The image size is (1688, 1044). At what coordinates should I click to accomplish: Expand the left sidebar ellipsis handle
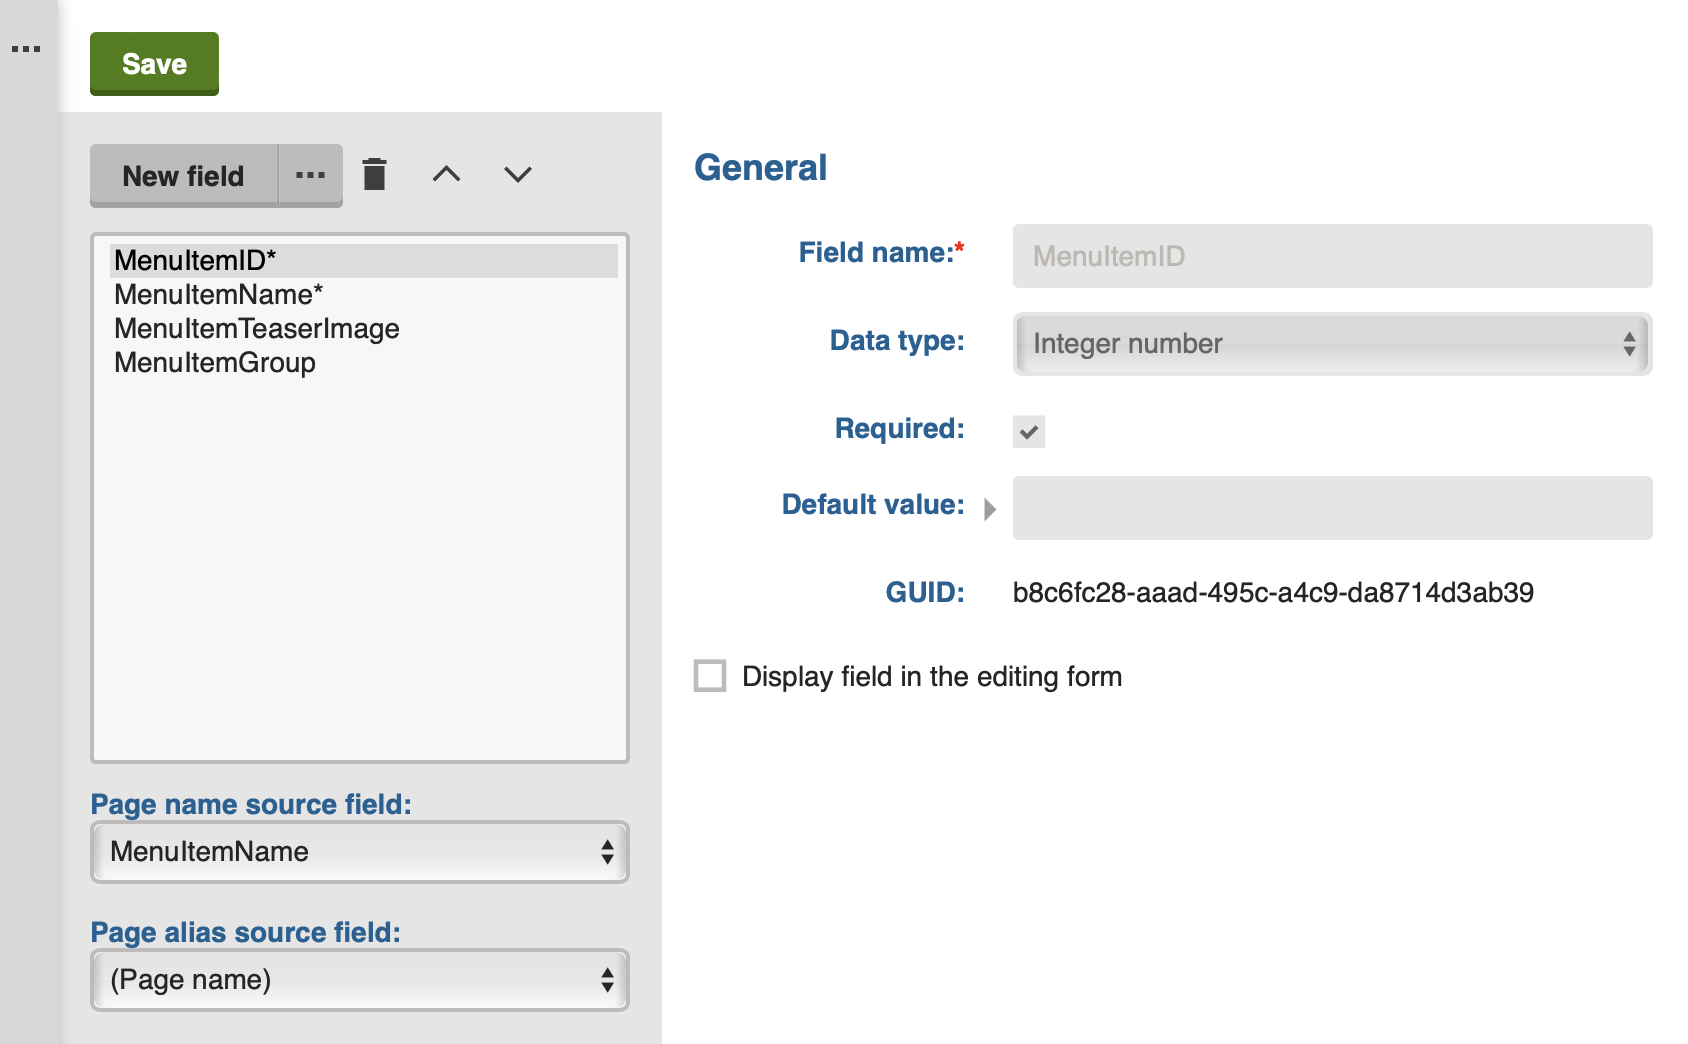pyautogui.click(x=26, y=48)
